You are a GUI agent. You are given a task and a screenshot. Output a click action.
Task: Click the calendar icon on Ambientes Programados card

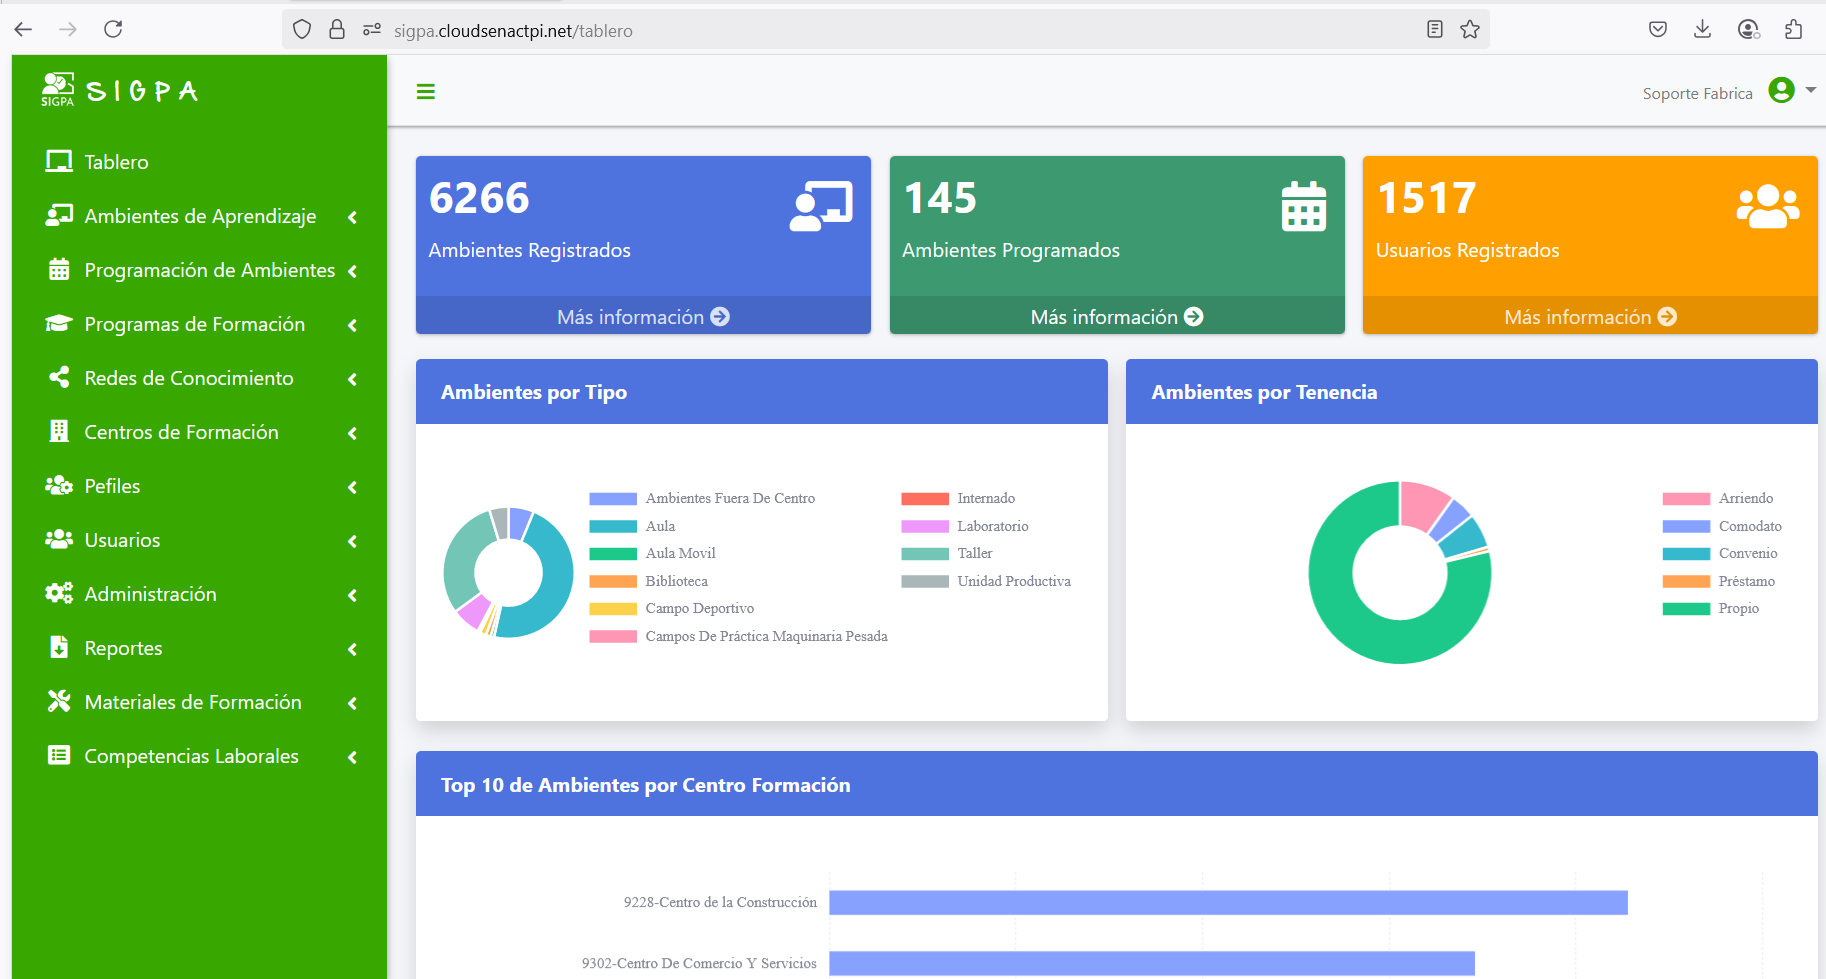coord(1303,206)
